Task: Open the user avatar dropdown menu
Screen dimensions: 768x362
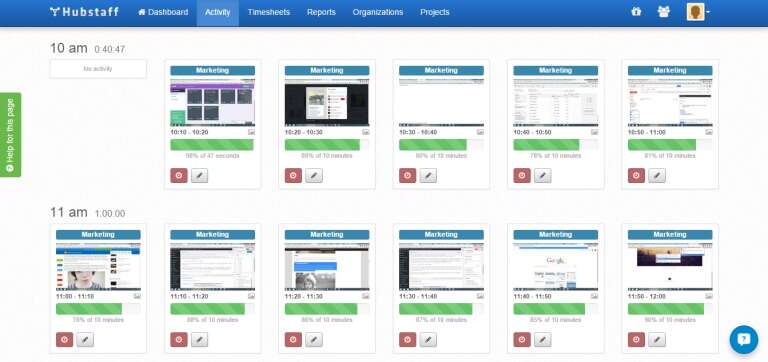Action: [x=698, y=12]
